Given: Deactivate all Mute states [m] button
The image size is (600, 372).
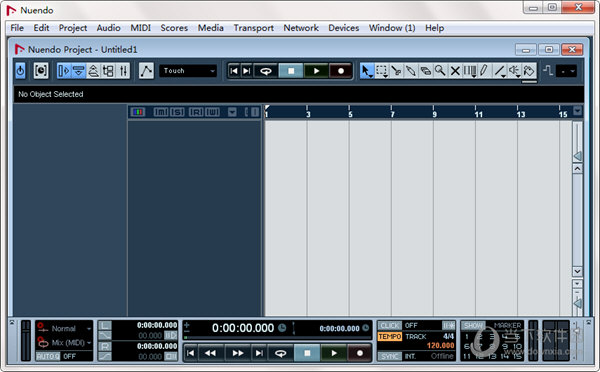Looking at the screenshot, I should (x=161, y=112).
